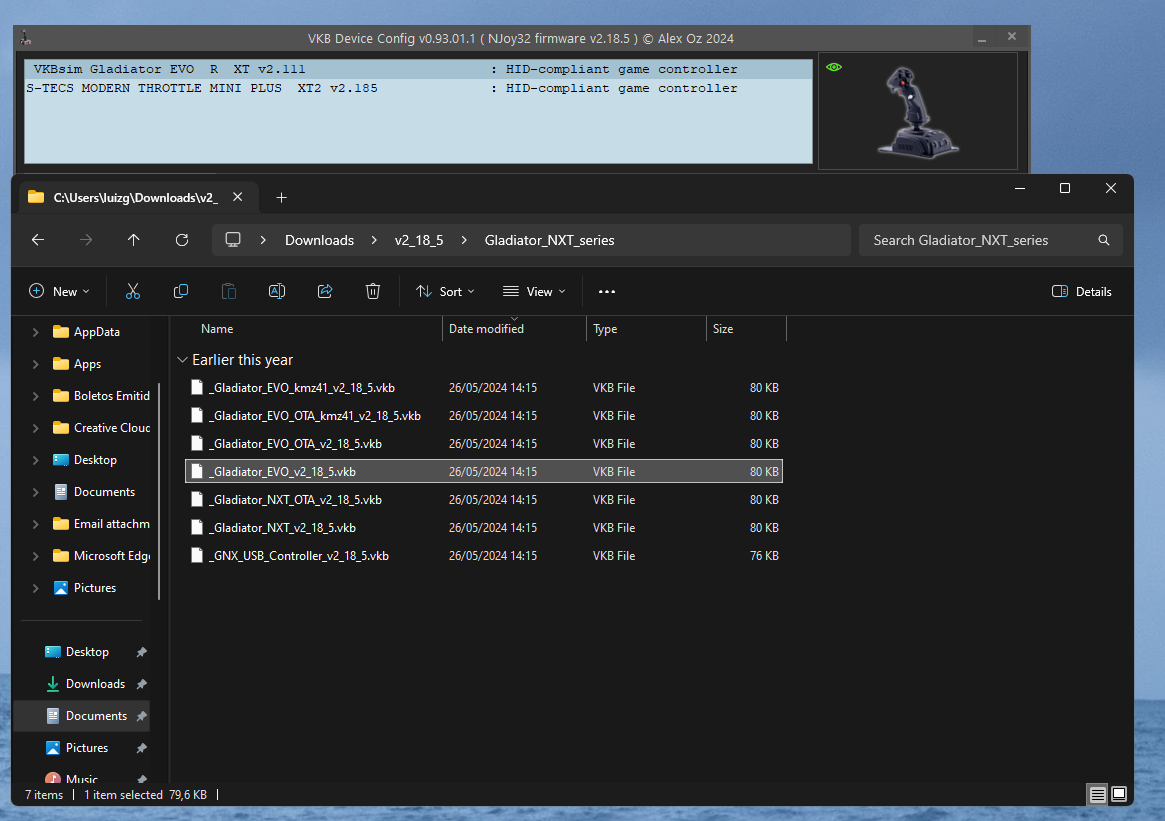Toggle the green eye icon in VKB
This screenshot has height=821, width=1165.
[834, 67]
